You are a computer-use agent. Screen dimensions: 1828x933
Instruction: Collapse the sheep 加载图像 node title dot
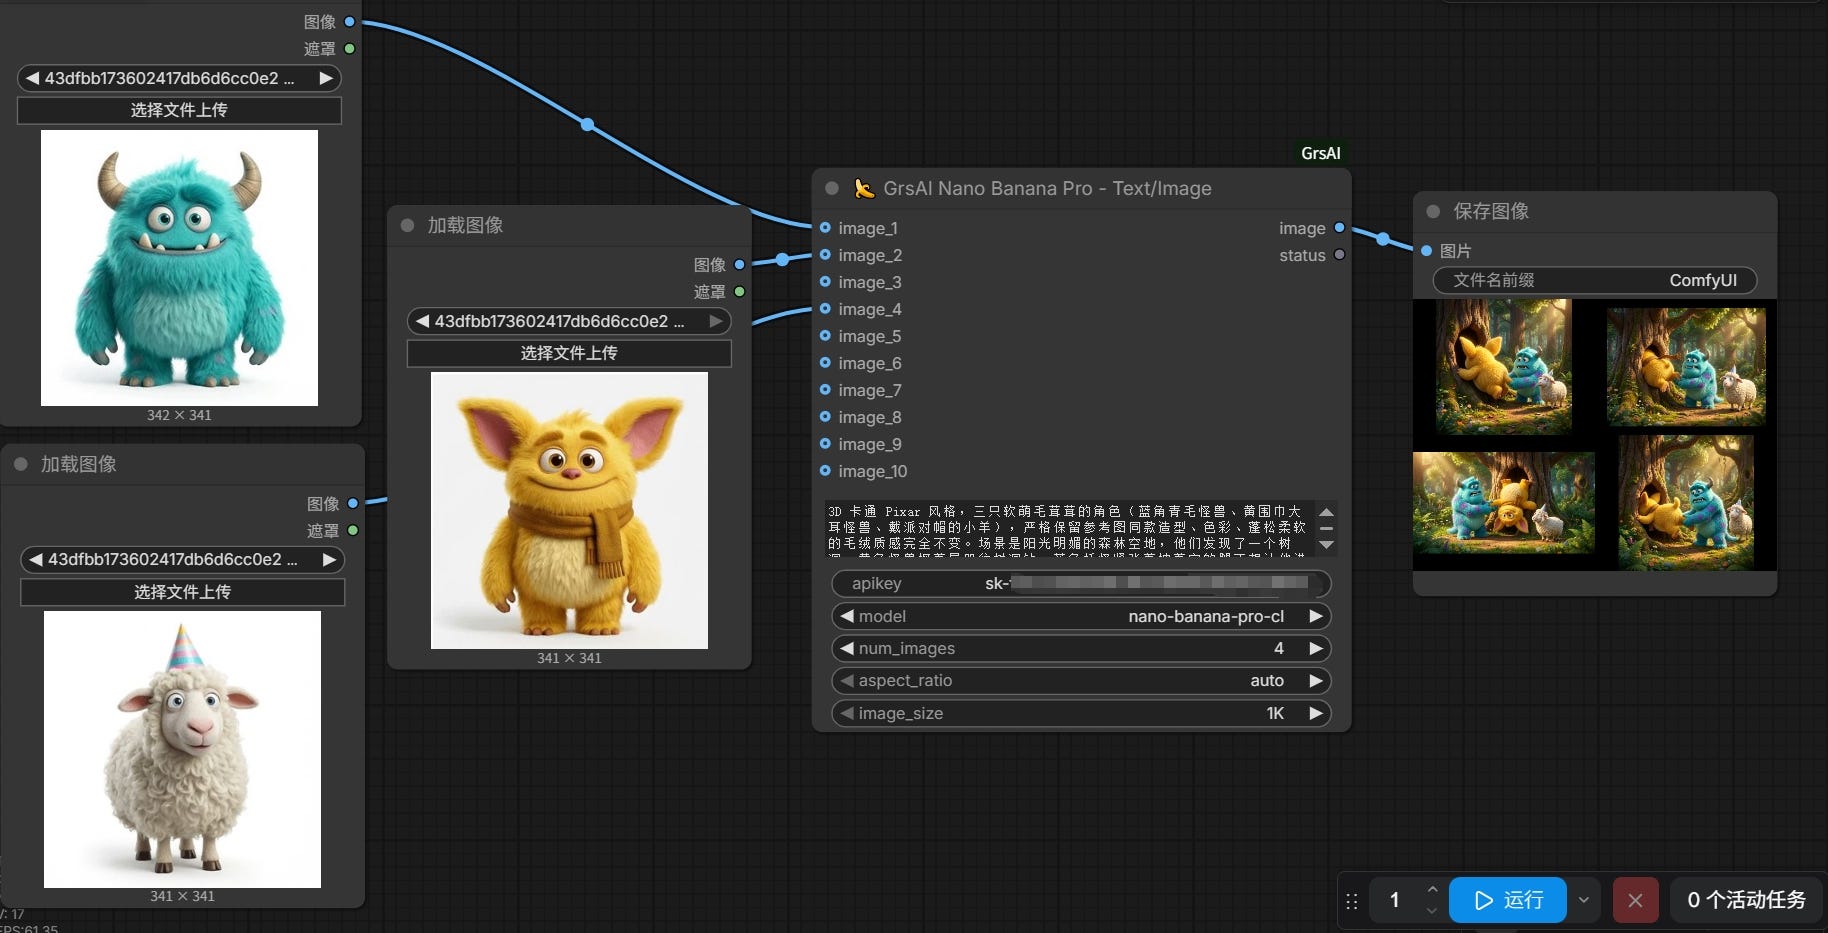tap(20, 464)
